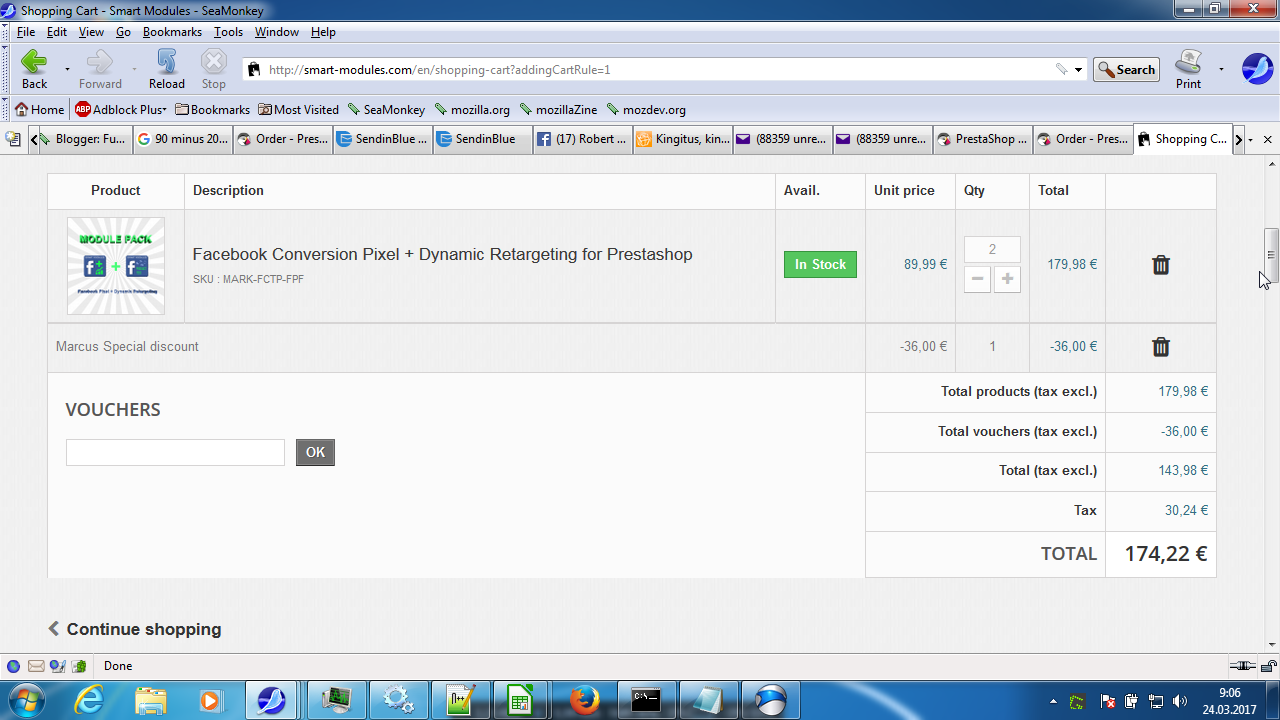Image resolution: width=1280 pixels, height=720 pixels.
Task: Go back using the green Back arrow
Action: click(x=34, y=69)
